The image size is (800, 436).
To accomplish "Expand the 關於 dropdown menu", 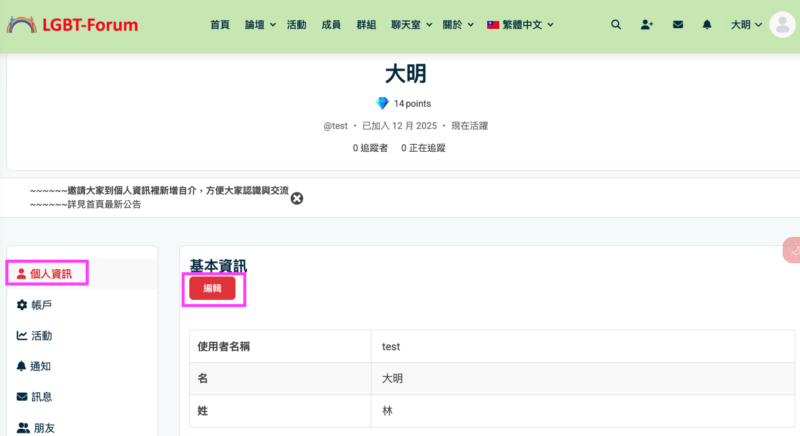I will (457, 25).
